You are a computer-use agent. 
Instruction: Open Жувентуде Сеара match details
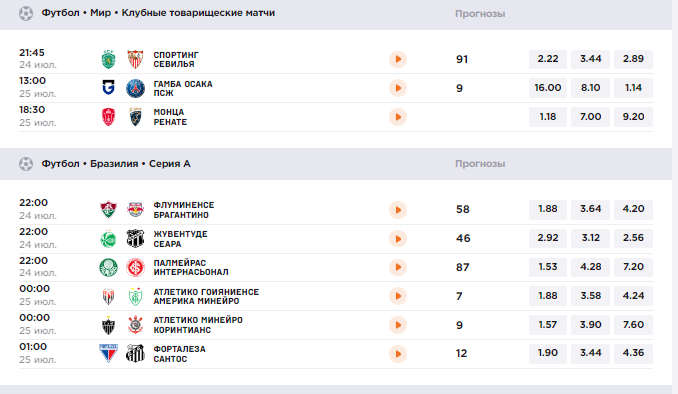180,239
